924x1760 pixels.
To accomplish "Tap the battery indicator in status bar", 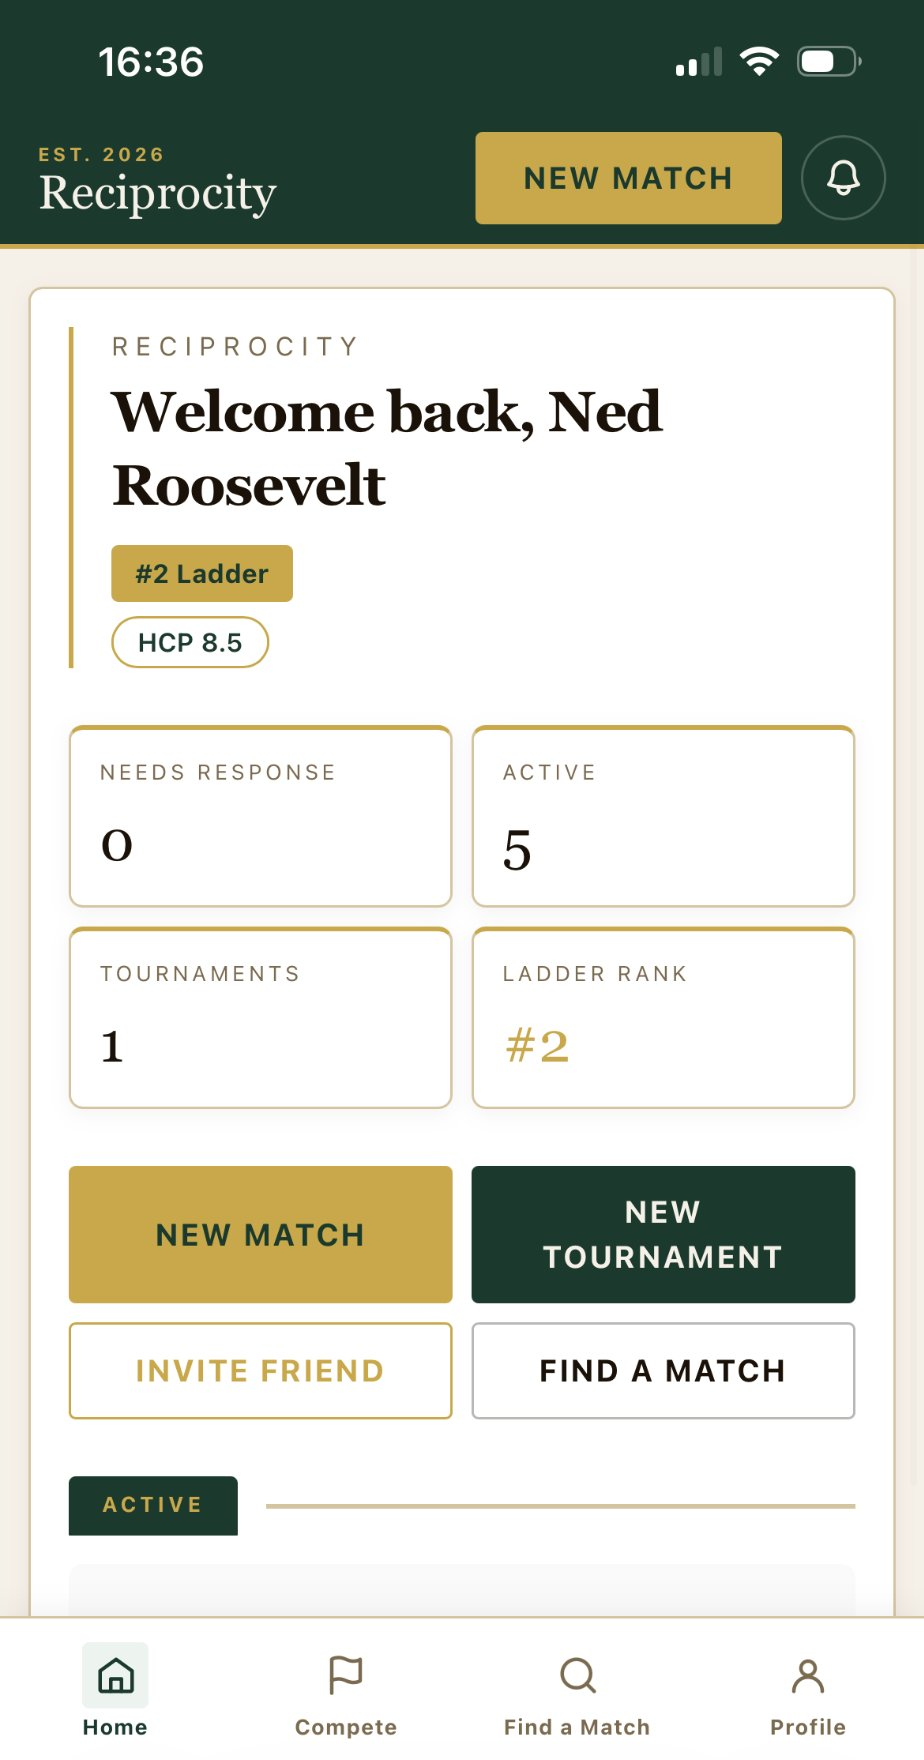I will pyautogui.click(x=826, y=61).
